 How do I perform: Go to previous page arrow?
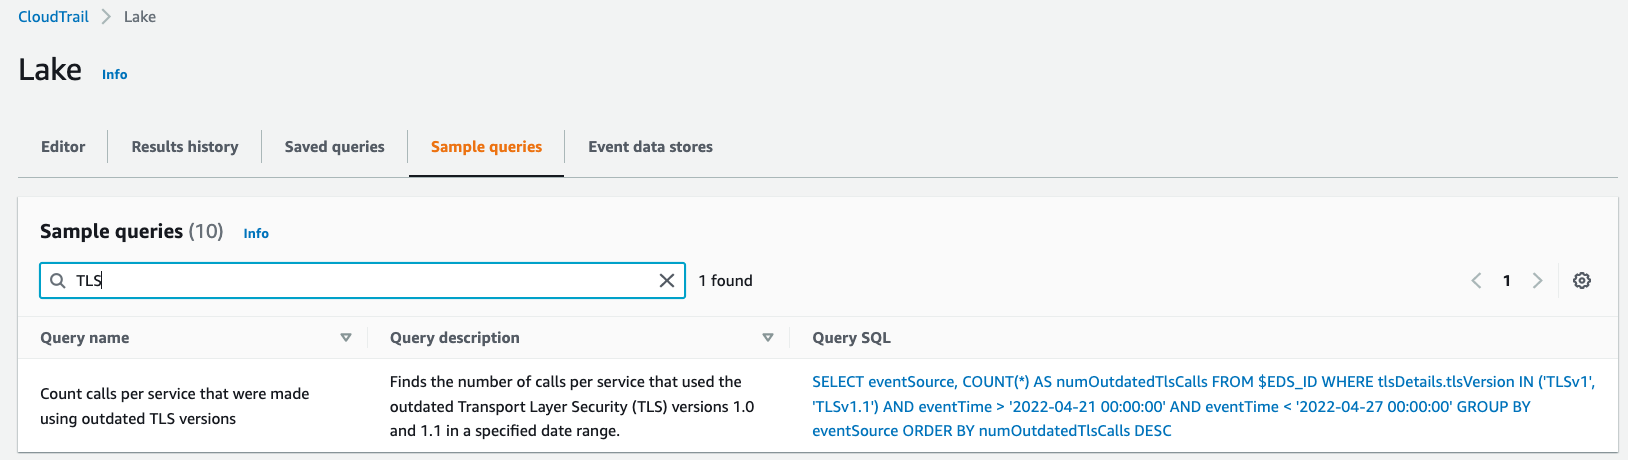[1476, 281]
